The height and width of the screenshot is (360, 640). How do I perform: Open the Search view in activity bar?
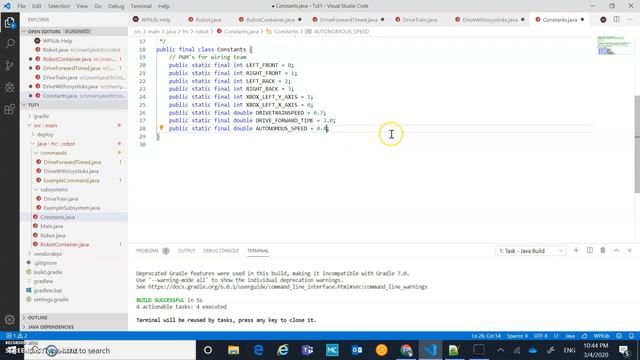click(9, 44)
